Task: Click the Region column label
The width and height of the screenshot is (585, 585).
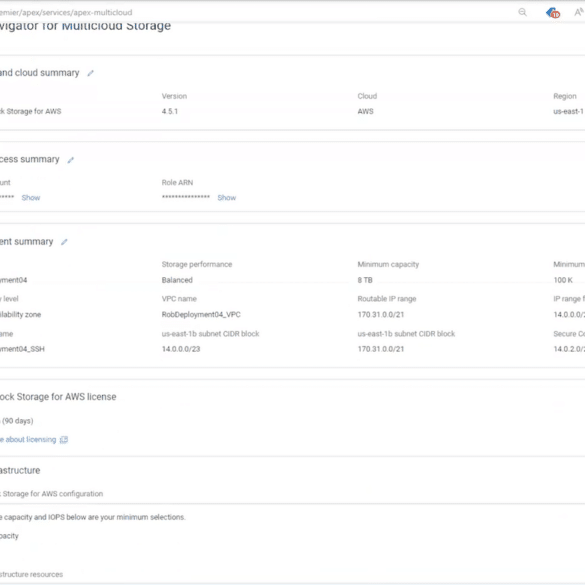Action: click(x=565, y=96)
